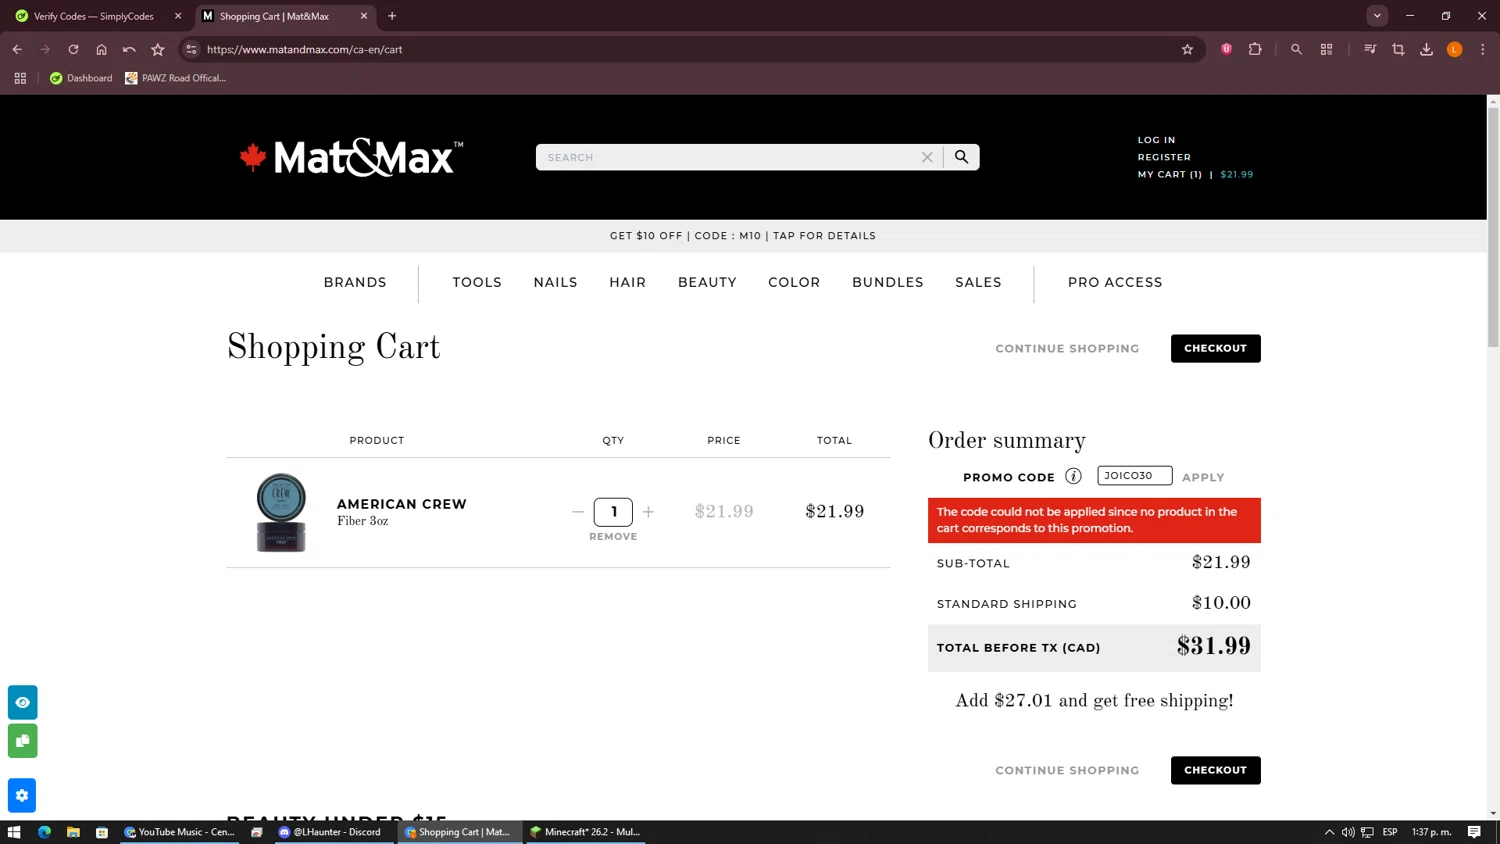
Task: Open the Hair menu
Action: [x=627, y=283]
